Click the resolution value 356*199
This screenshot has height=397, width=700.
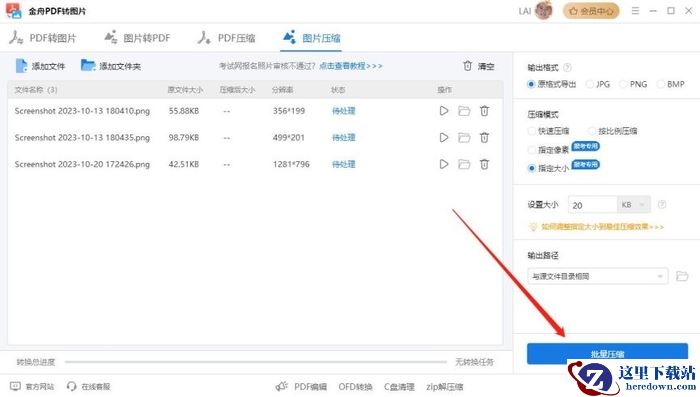289,111
